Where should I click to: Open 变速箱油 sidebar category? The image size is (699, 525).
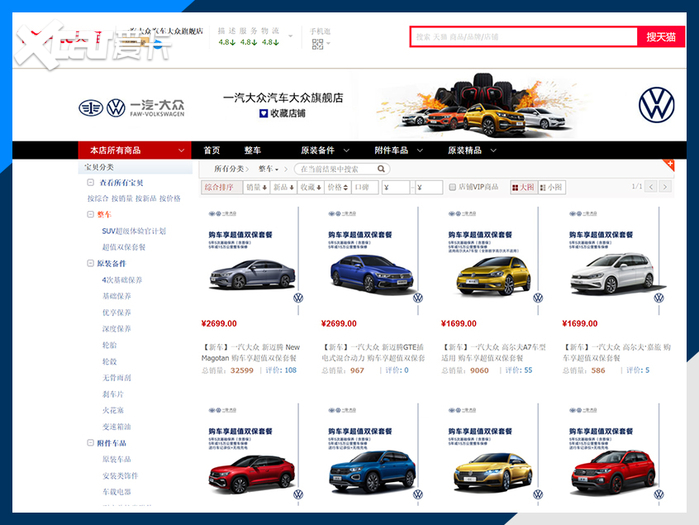117,427
